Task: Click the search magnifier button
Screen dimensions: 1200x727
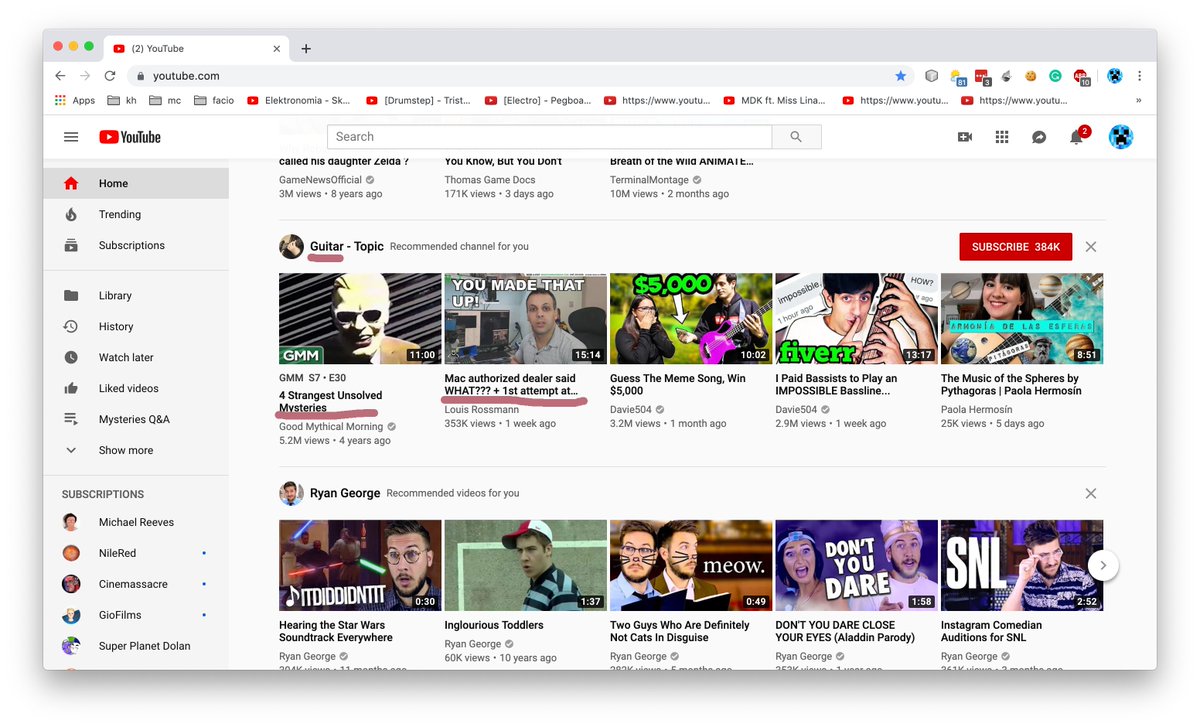Action: pos(796,137)
